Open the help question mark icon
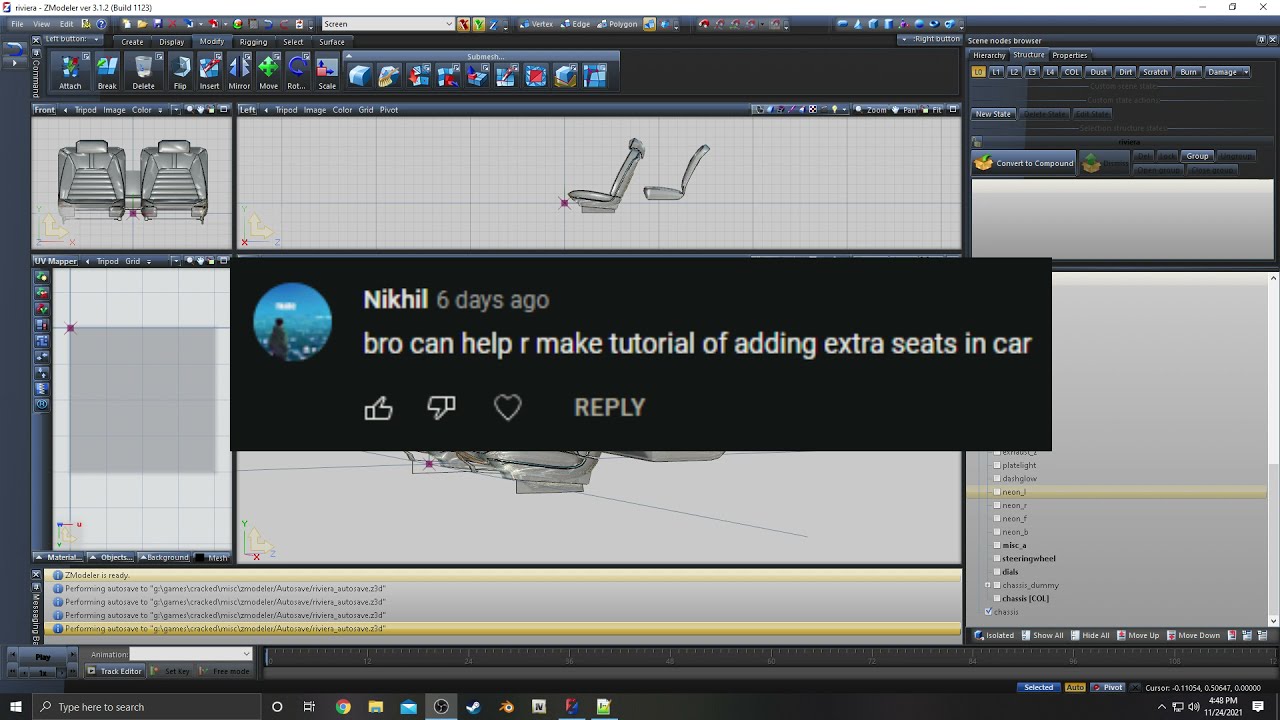1280x720 pixels. (101, 24)
